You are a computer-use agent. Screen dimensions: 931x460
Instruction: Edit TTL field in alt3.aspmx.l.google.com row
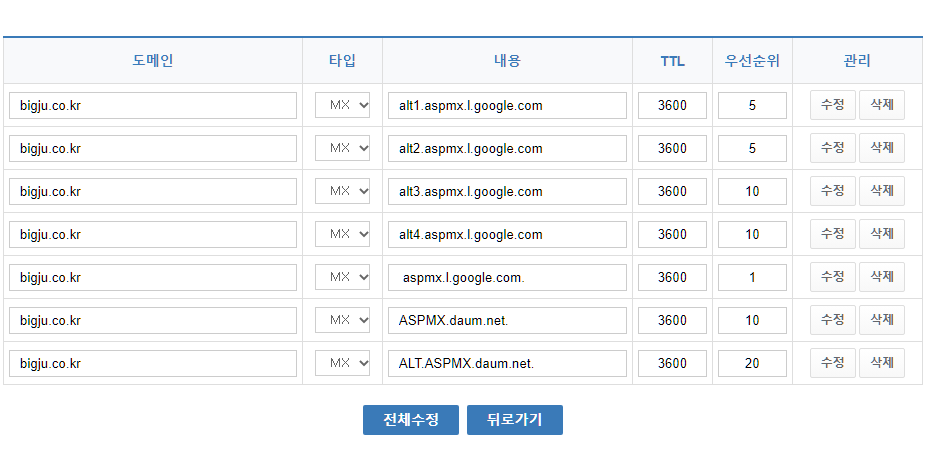673,191
